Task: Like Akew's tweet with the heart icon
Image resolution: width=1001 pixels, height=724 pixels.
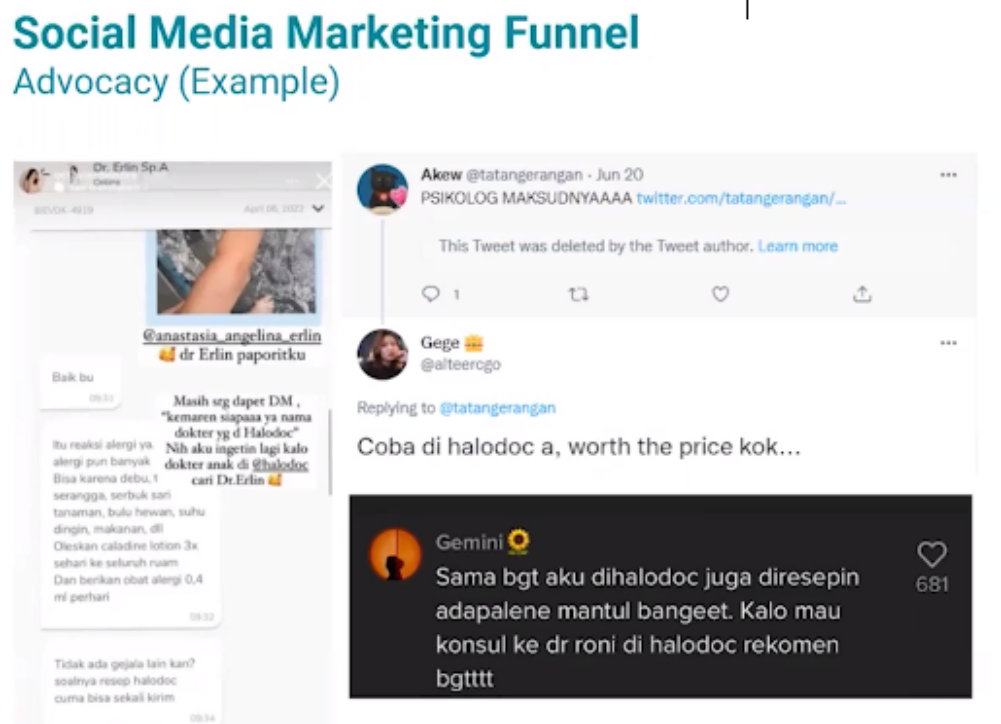Action: click(720, 294)
